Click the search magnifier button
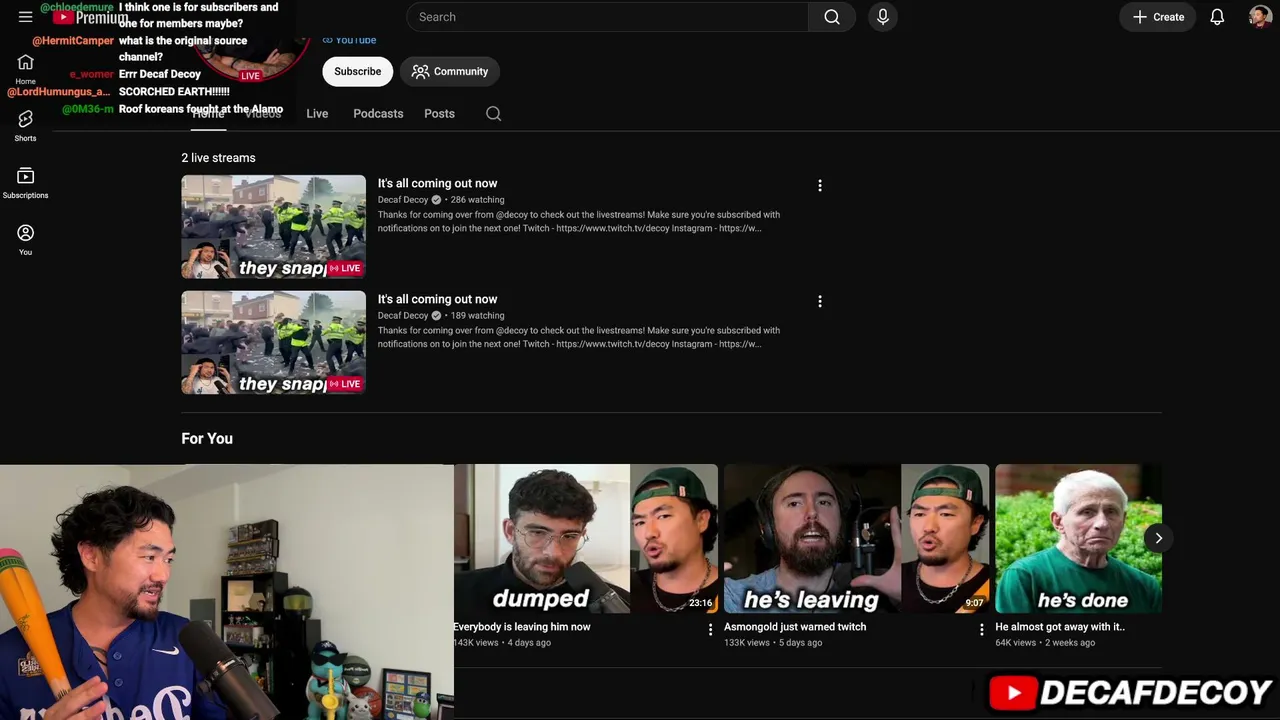This screenshot has width=1280, height=720. pos(832,17)
